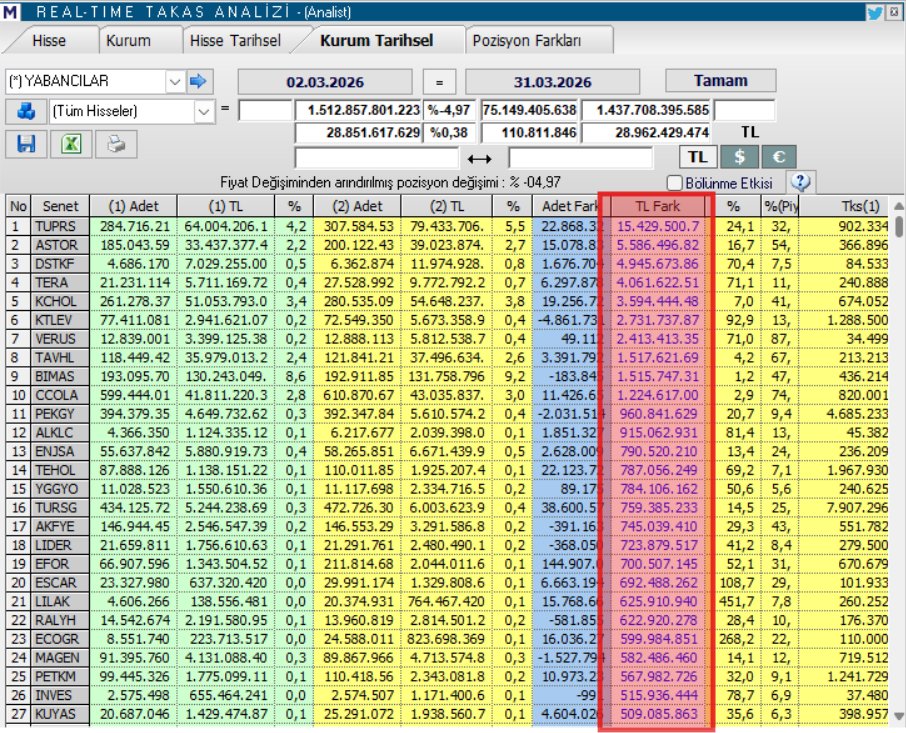Export to Excel with the green icon

click(x=71, y=144)
